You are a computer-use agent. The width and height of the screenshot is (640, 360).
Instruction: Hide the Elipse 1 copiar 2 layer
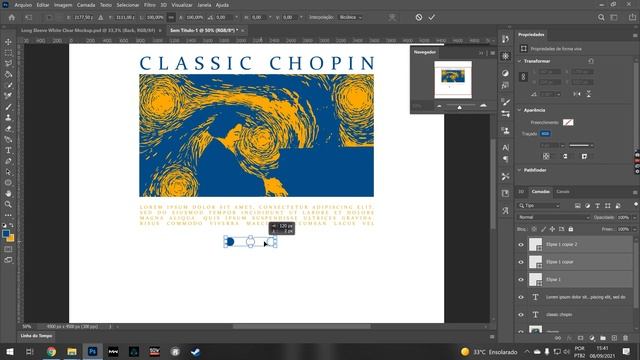click(521, 244)
